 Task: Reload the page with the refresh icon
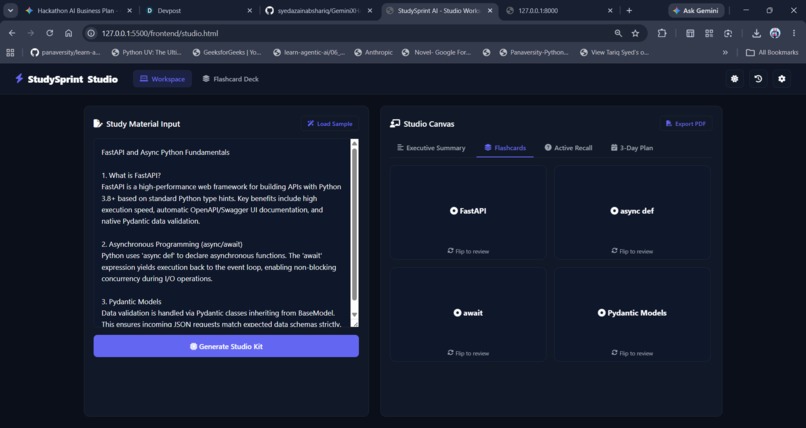(49, 33)
